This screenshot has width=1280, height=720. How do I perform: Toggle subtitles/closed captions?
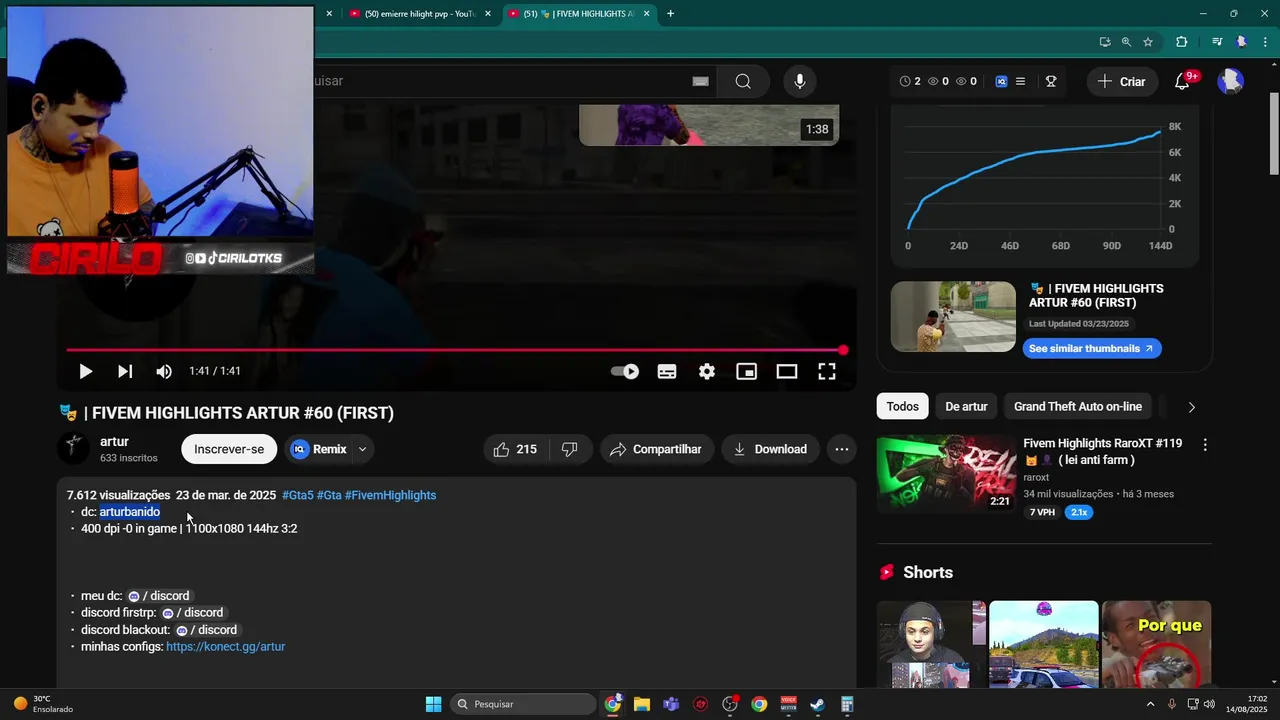(667, 371)
